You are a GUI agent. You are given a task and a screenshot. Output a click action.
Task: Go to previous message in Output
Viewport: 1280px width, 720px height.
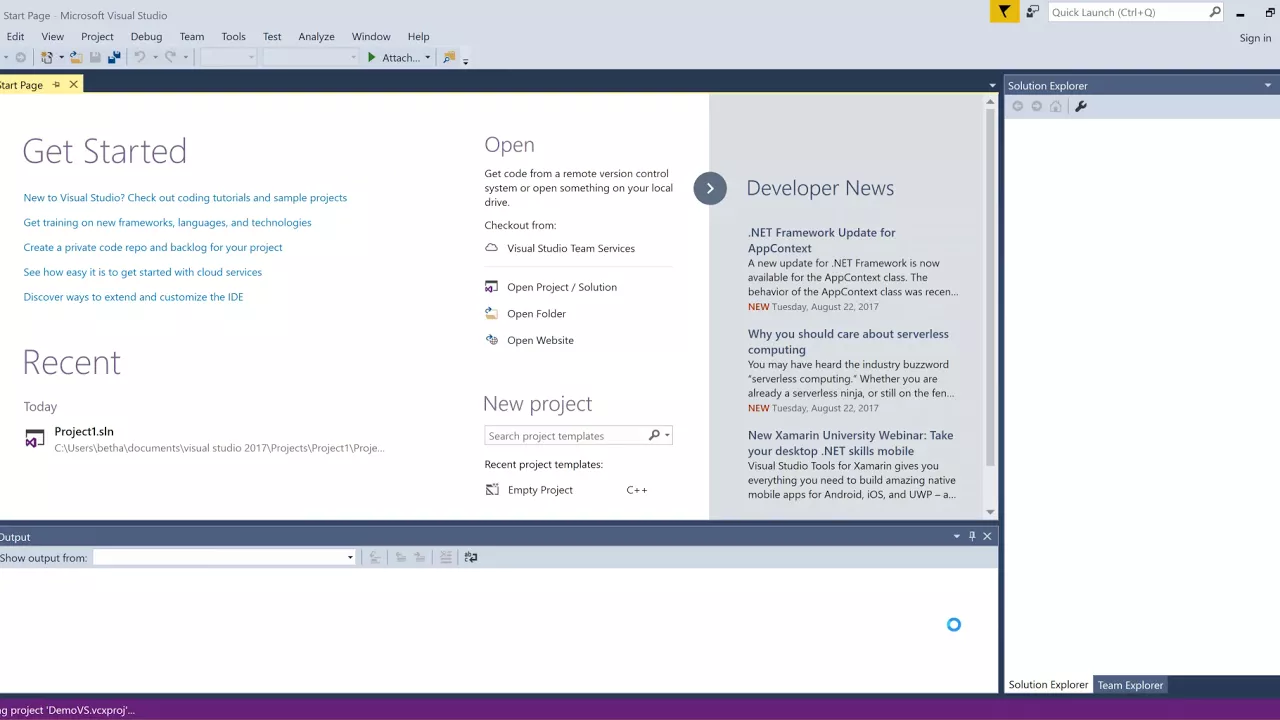coord(400,558)
